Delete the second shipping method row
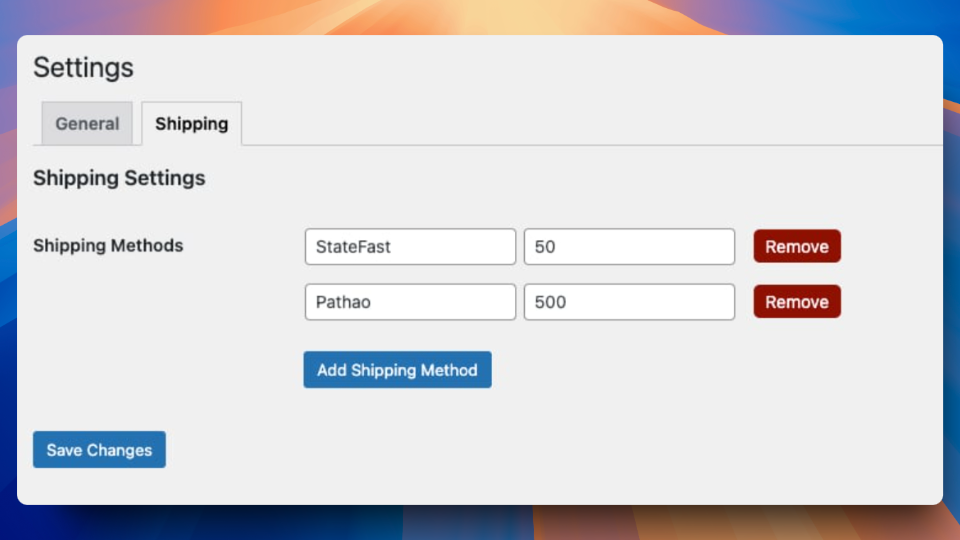960x540 pixels. coord(797,302)
